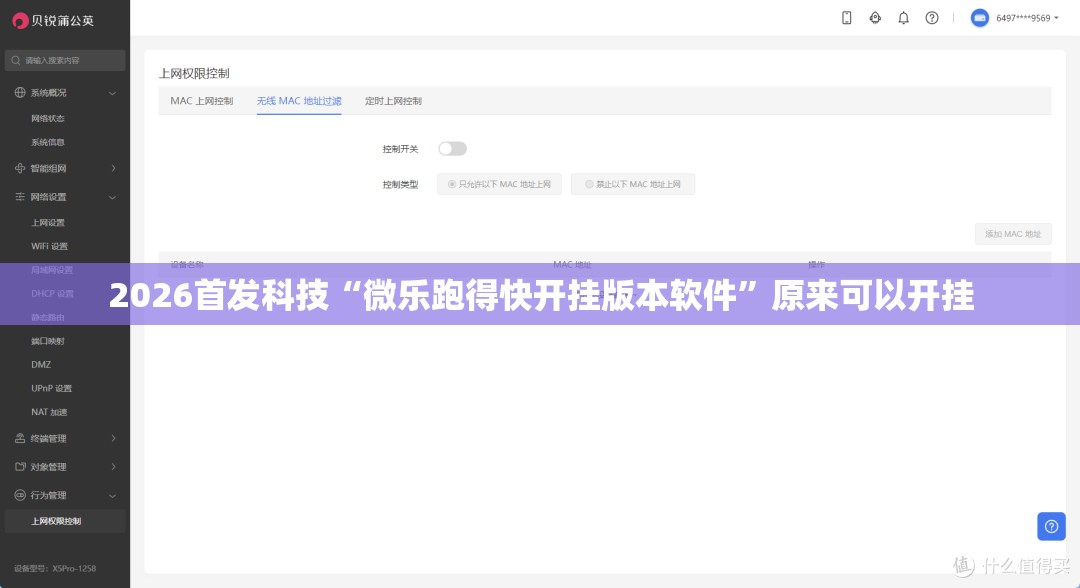This screenshot has width=1080, height=588.
Task: Click 添加 MAC 地址 button
Action: (1013, 234)
